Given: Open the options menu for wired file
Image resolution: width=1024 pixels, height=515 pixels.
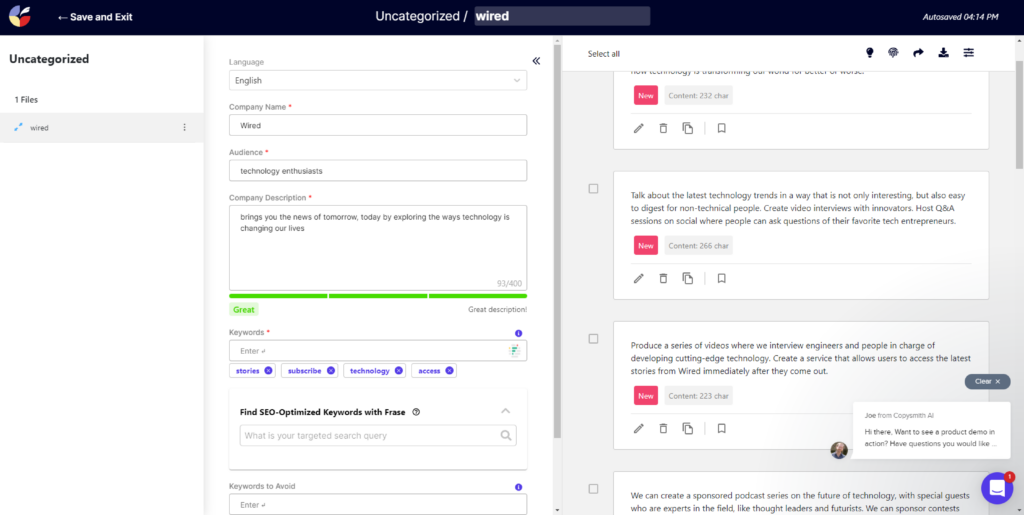Looking at the screenshot, I should pyautogui.click(x=184, y=128).
